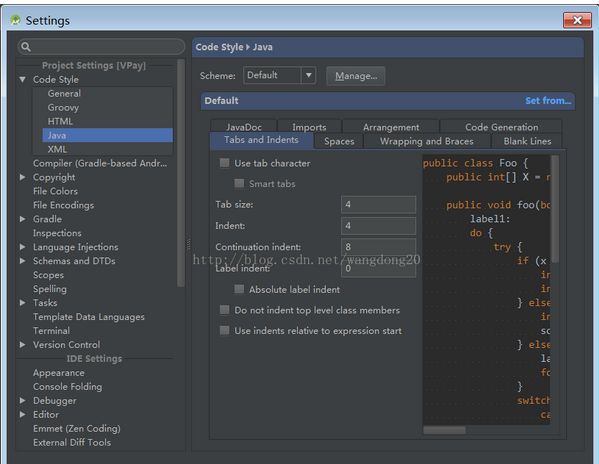Open the Blank Lines tab

coord(527,141)
